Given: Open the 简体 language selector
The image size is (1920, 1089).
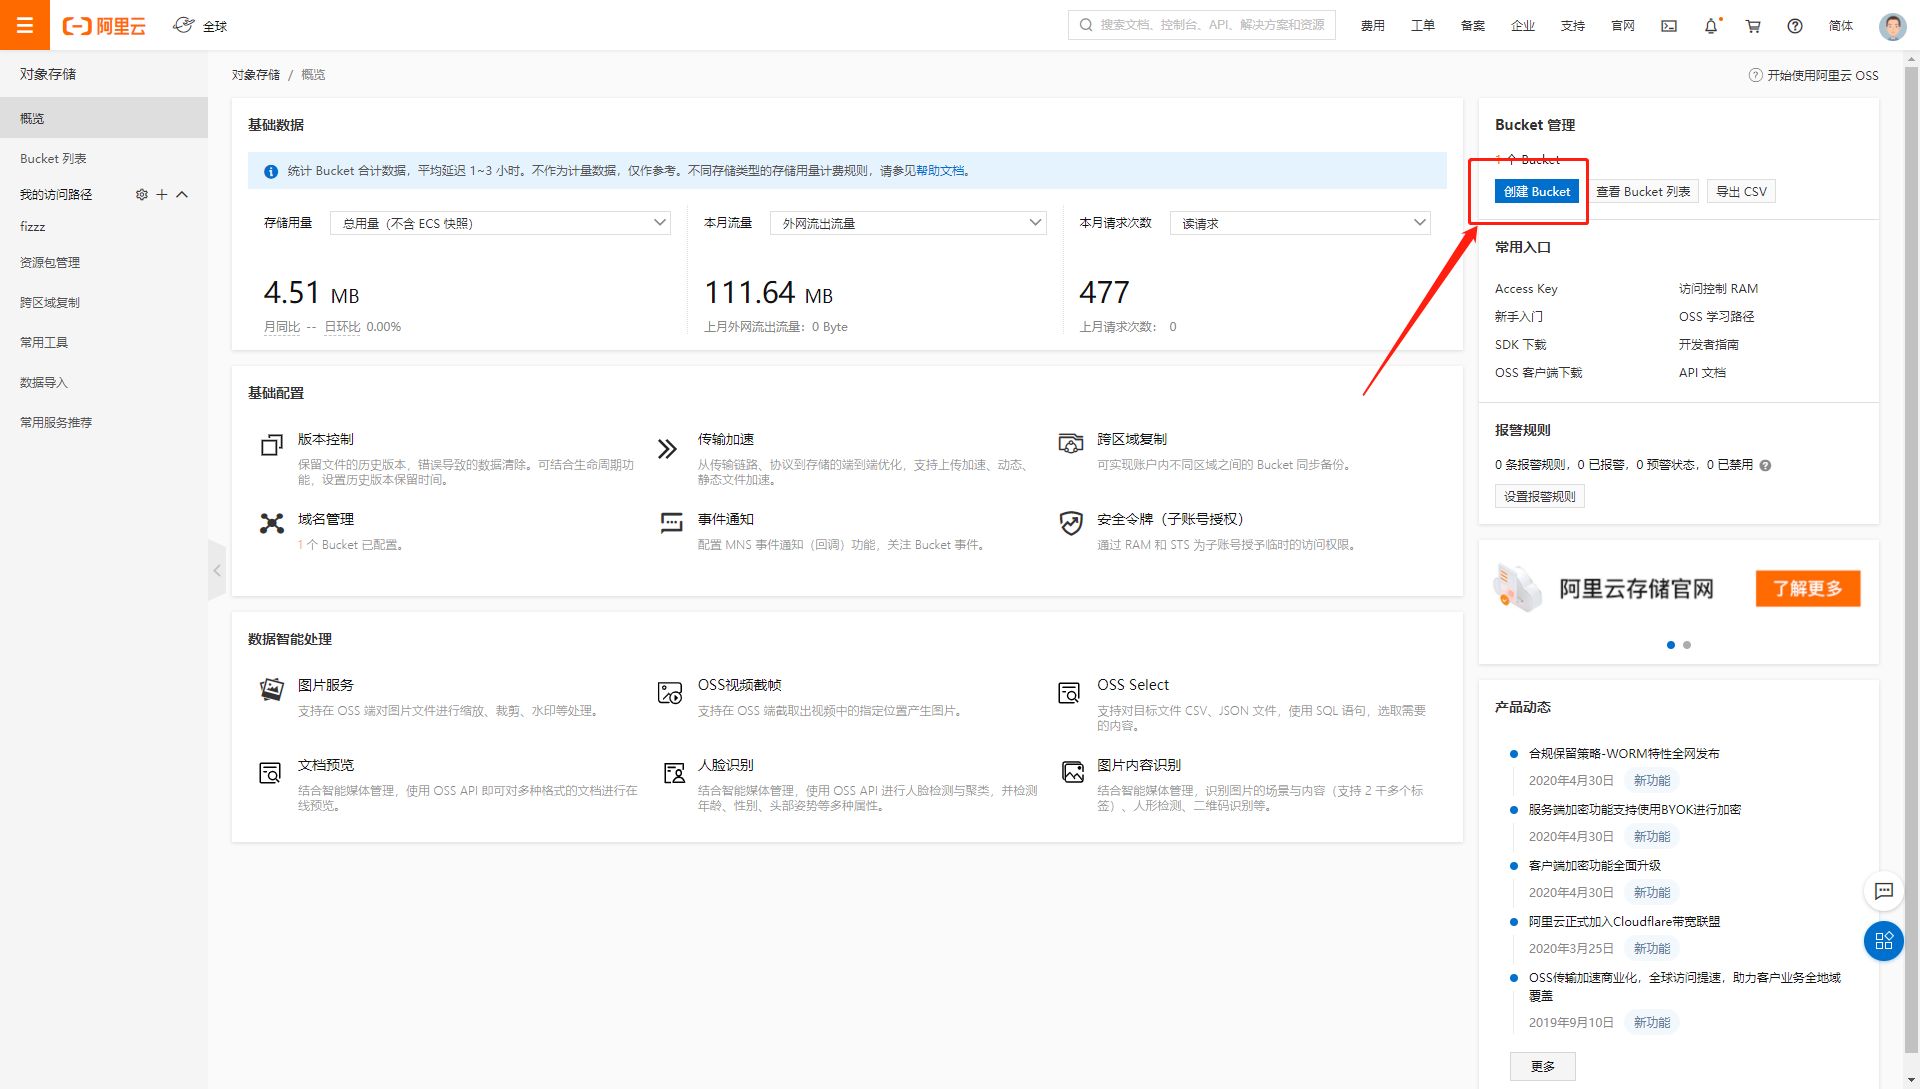Looking at the screenshot, I should point(1841,26).
